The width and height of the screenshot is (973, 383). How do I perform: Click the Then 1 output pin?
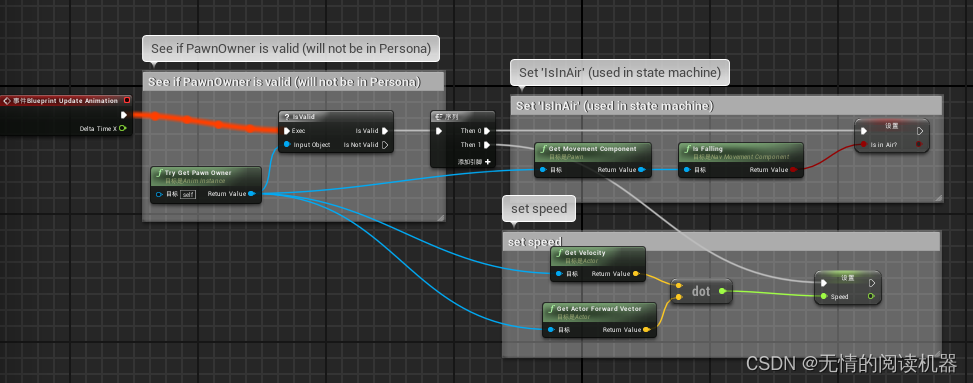point(486,145)
